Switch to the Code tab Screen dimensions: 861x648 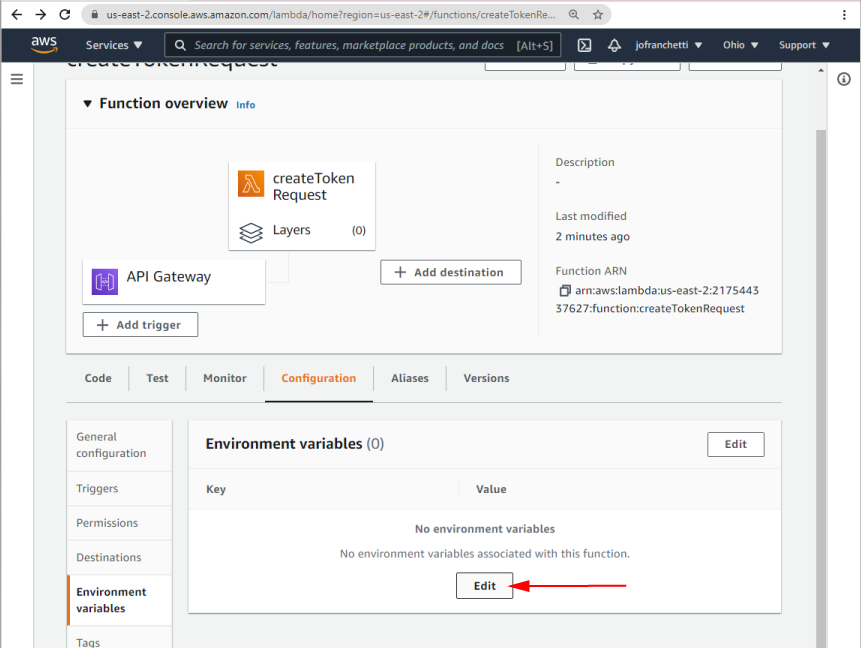97,378
